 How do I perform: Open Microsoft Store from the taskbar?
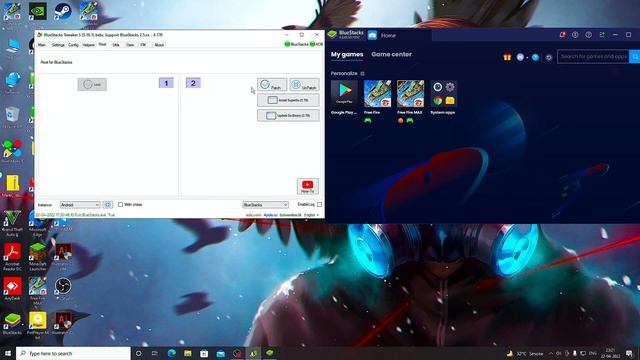coord(204,353)
